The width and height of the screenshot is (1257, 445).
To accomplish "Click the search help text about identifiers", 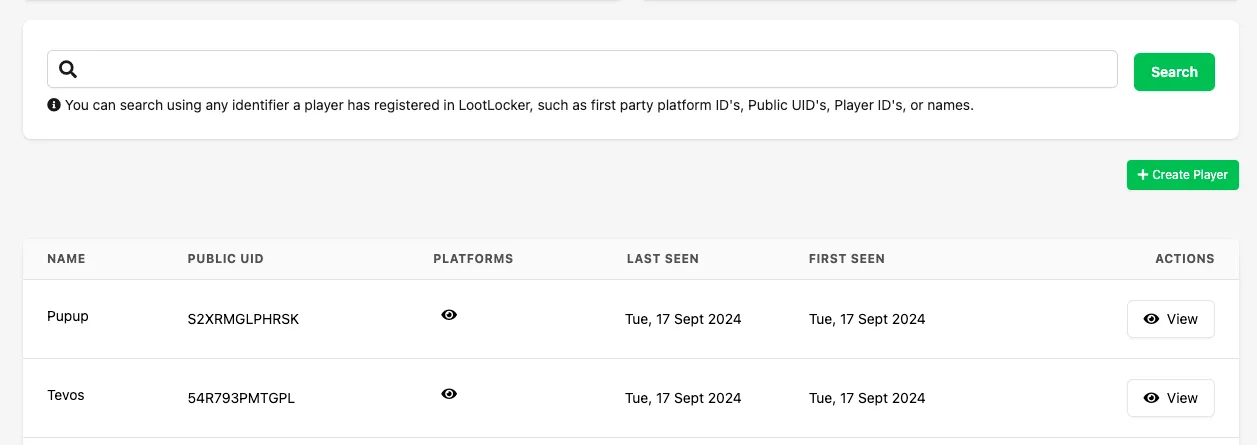I will [519, 105].
